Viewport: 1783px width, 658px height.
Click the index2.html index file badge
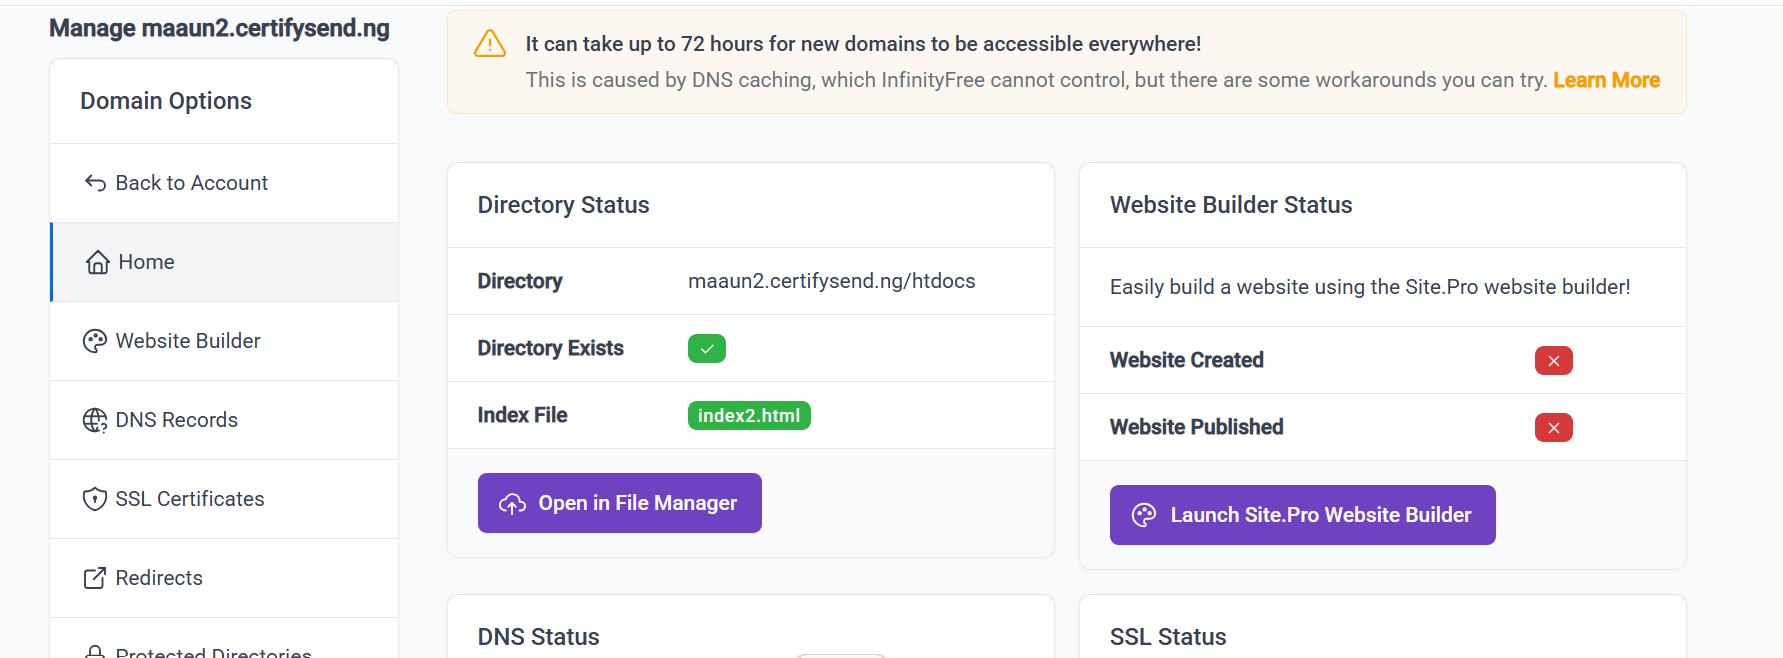(749, 416)
